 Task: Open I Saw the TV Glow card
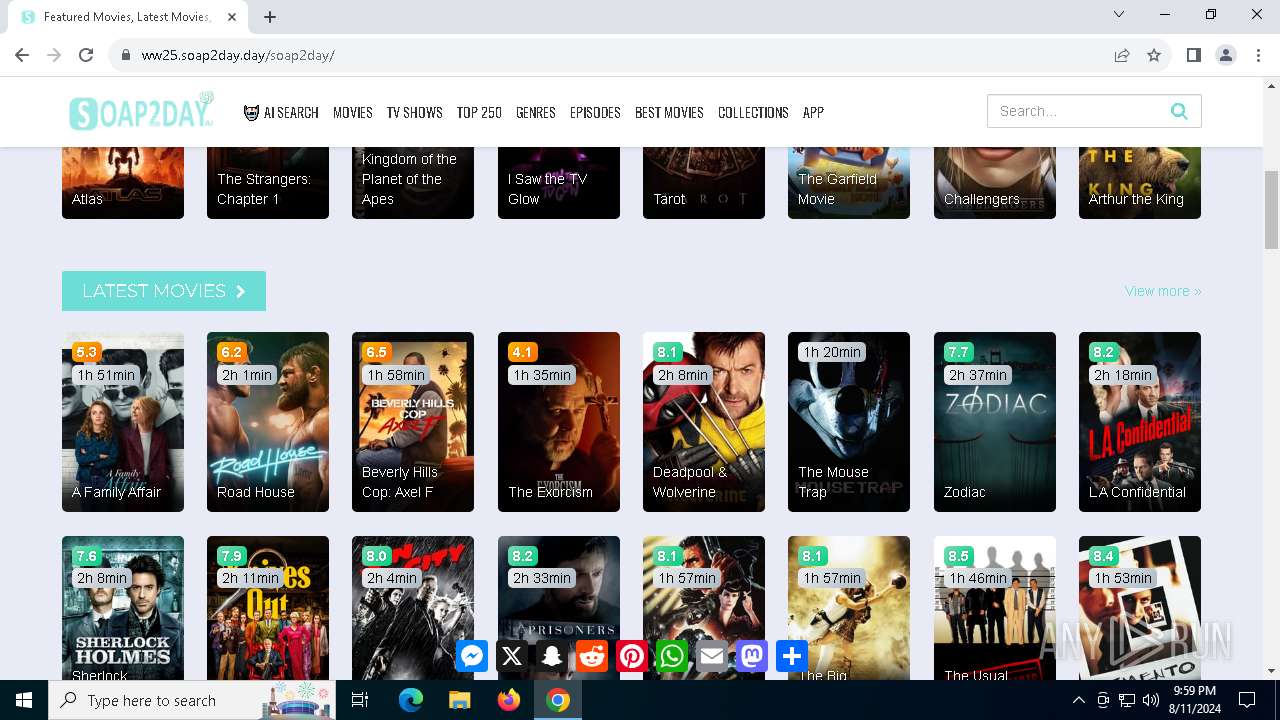[x=559, y=183]
